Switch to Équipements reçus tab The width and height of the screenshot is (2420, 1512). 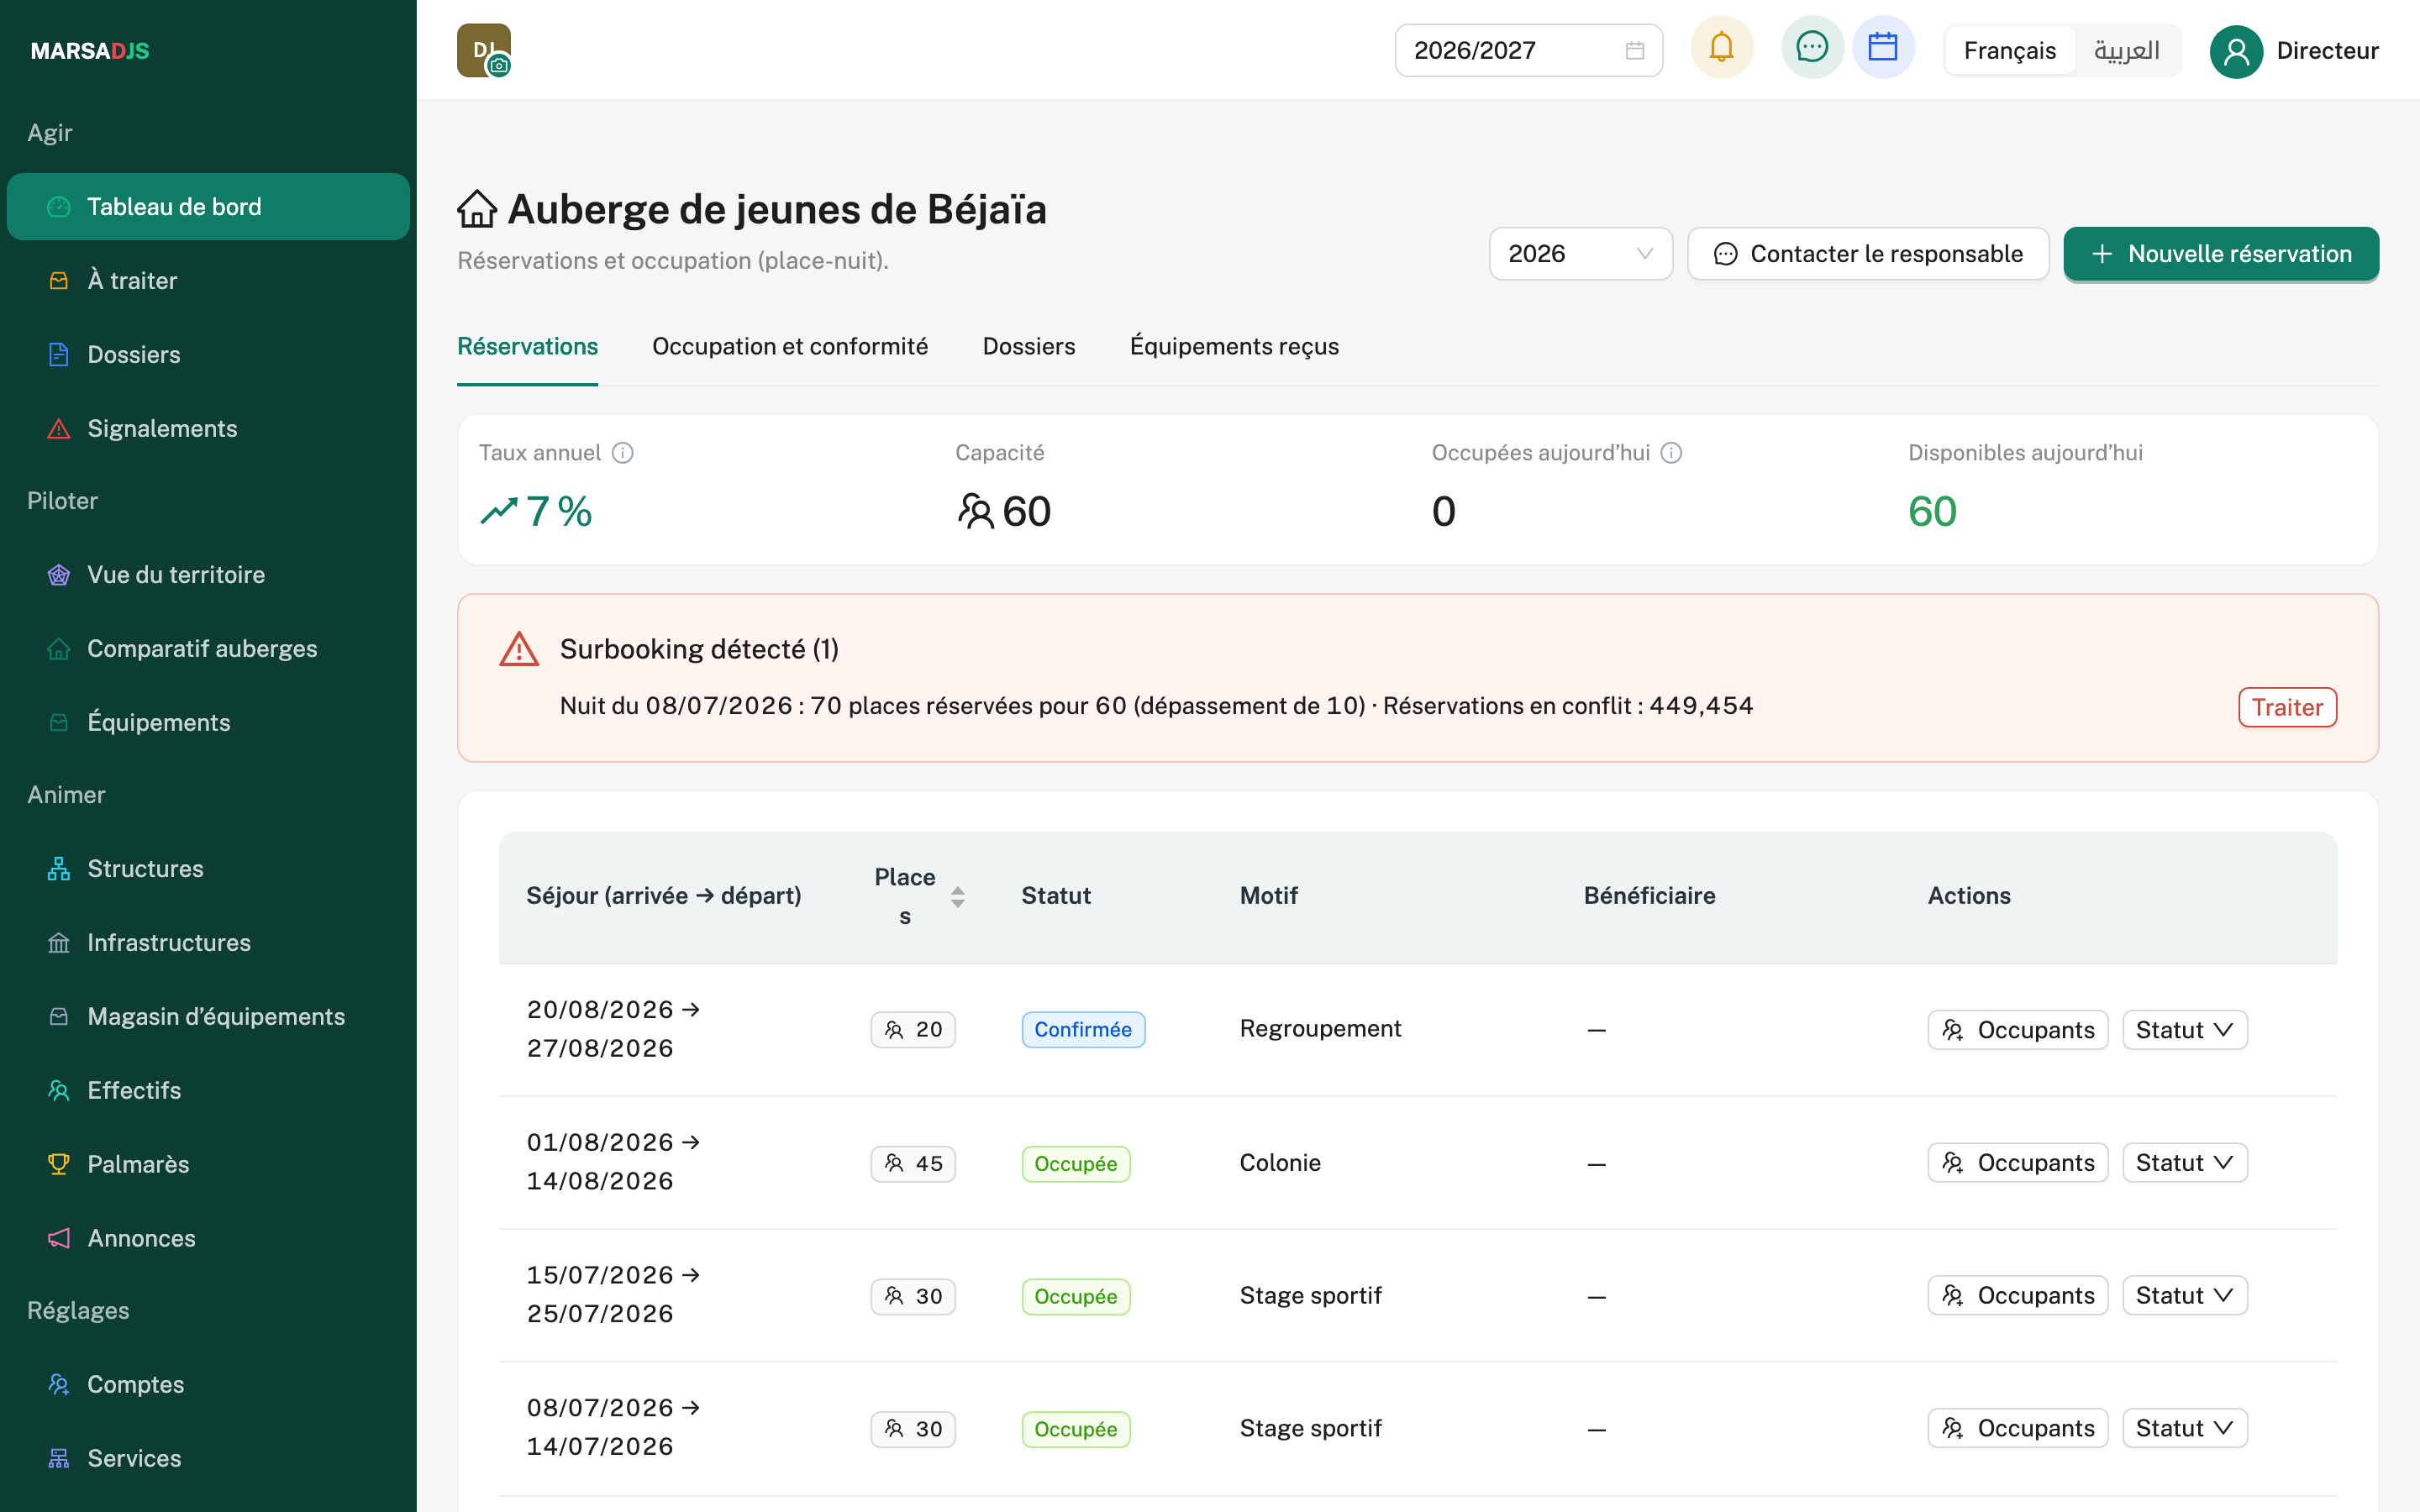[x=1234, y=346]
